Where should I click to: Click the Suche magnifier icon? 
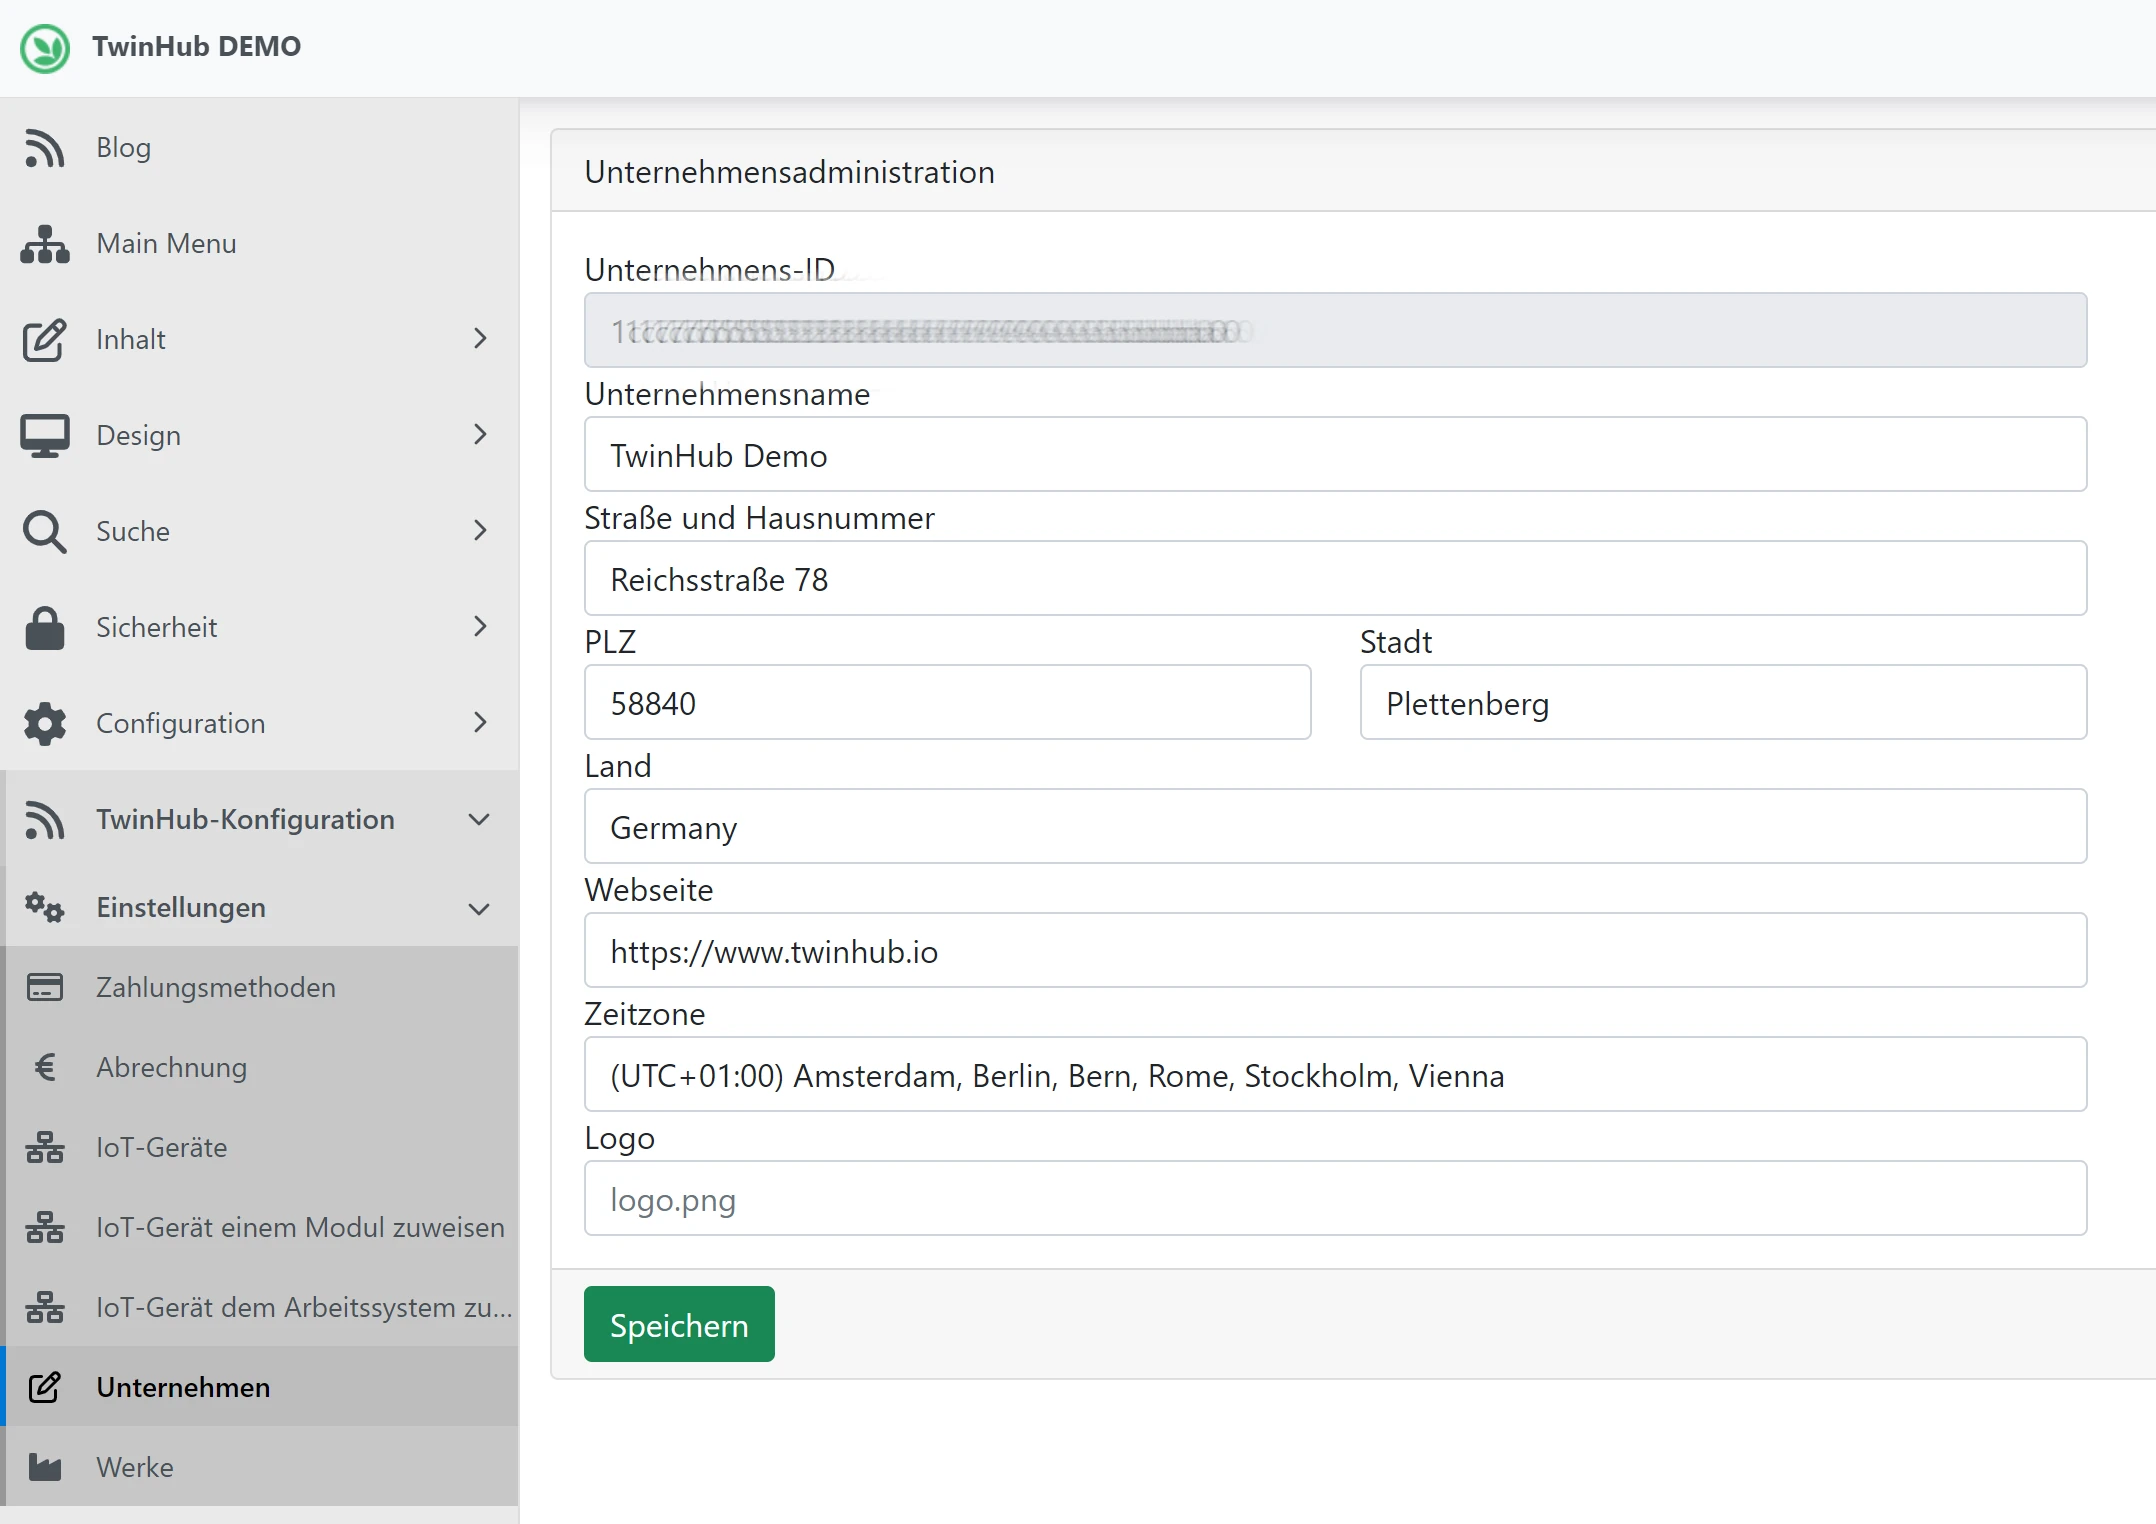pyautogui.click(x=44, y=532)
